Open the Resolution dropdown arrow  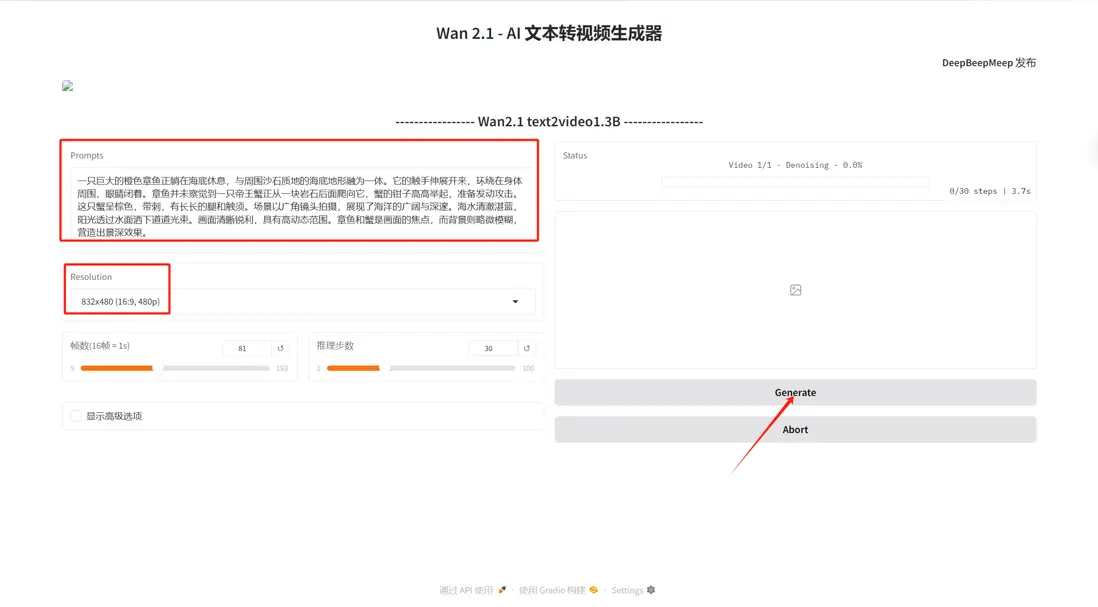tap(515, 302)
